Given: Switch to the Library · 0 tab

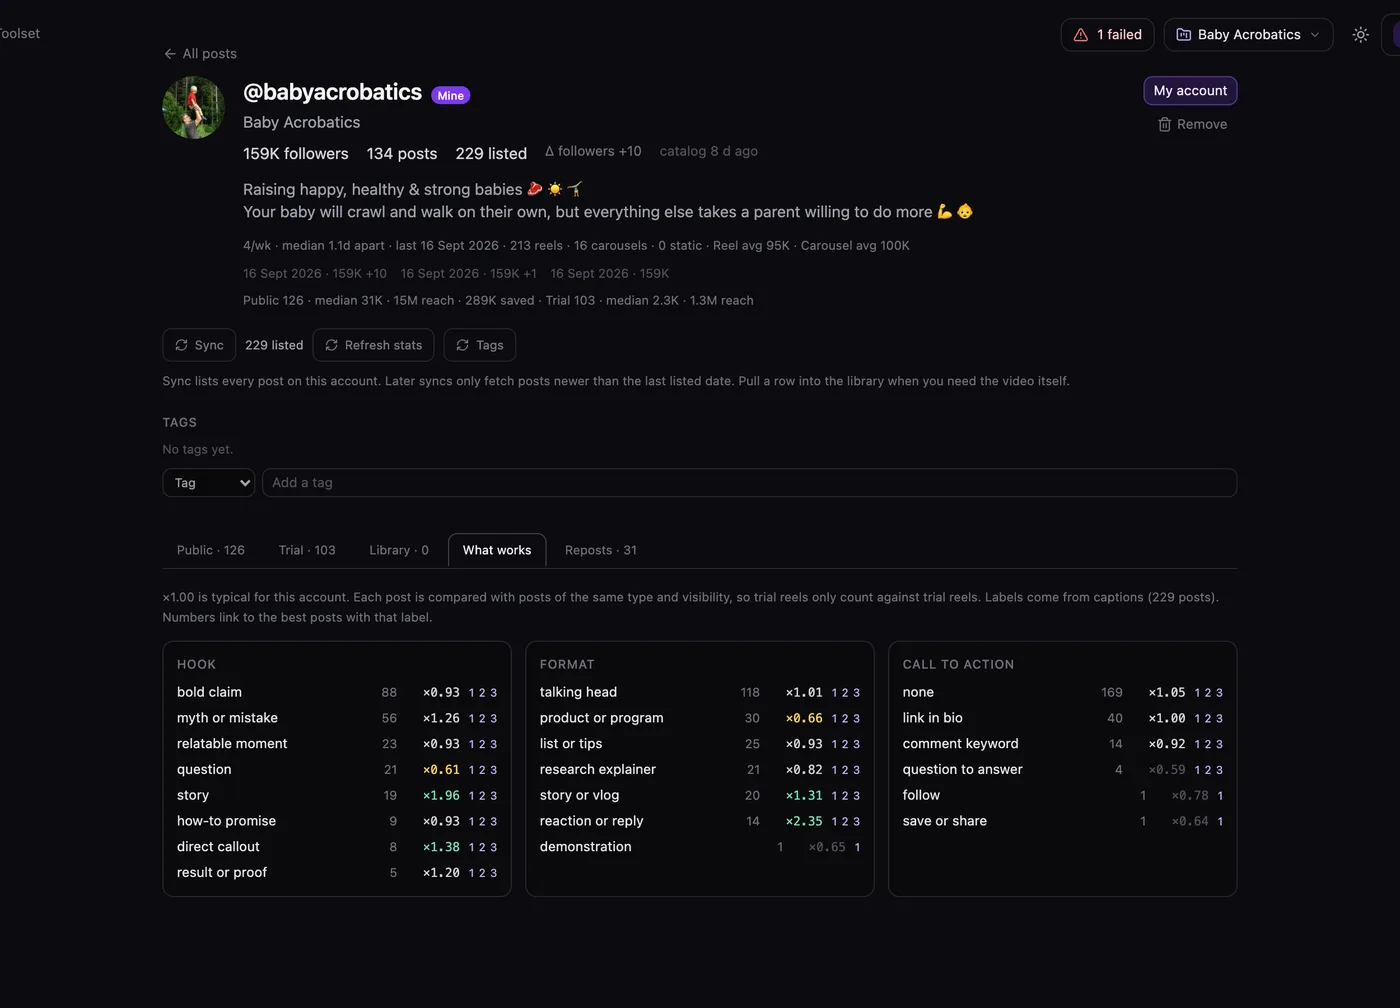Looking at the screenshot, I should (399, 551).
